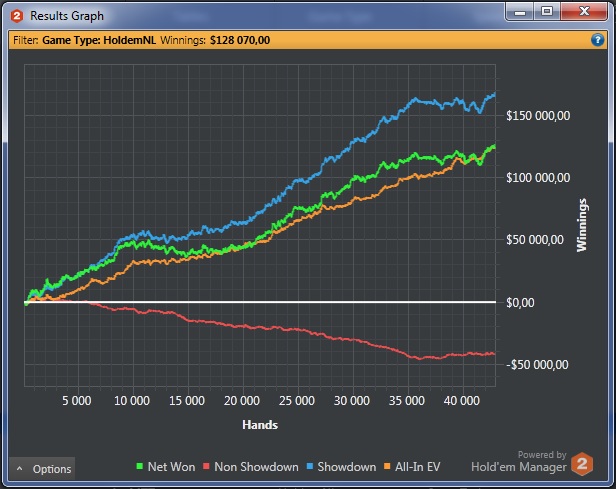
Task: Click the All-In EV legend label
Action: point(418,467)
